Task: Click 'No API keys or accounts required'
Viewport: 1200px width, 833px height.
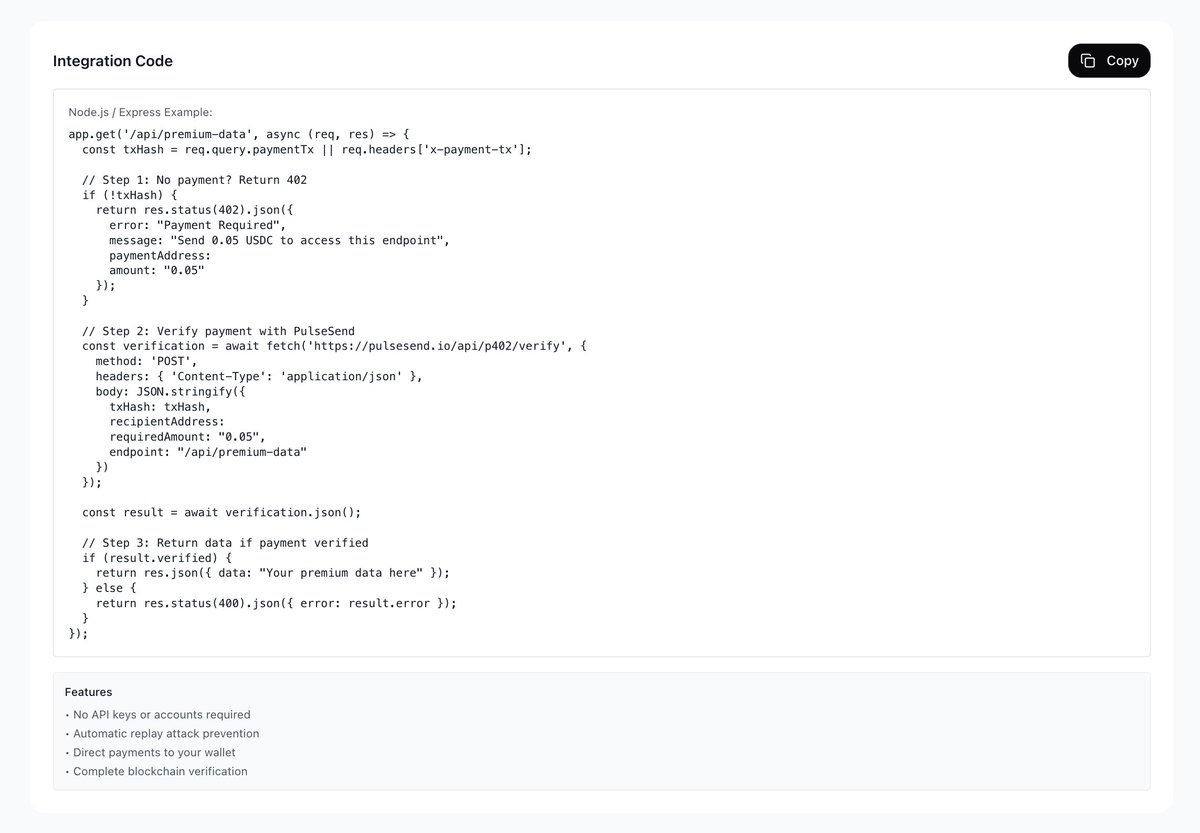Action: pyautogui.click(x=161, y=715)
